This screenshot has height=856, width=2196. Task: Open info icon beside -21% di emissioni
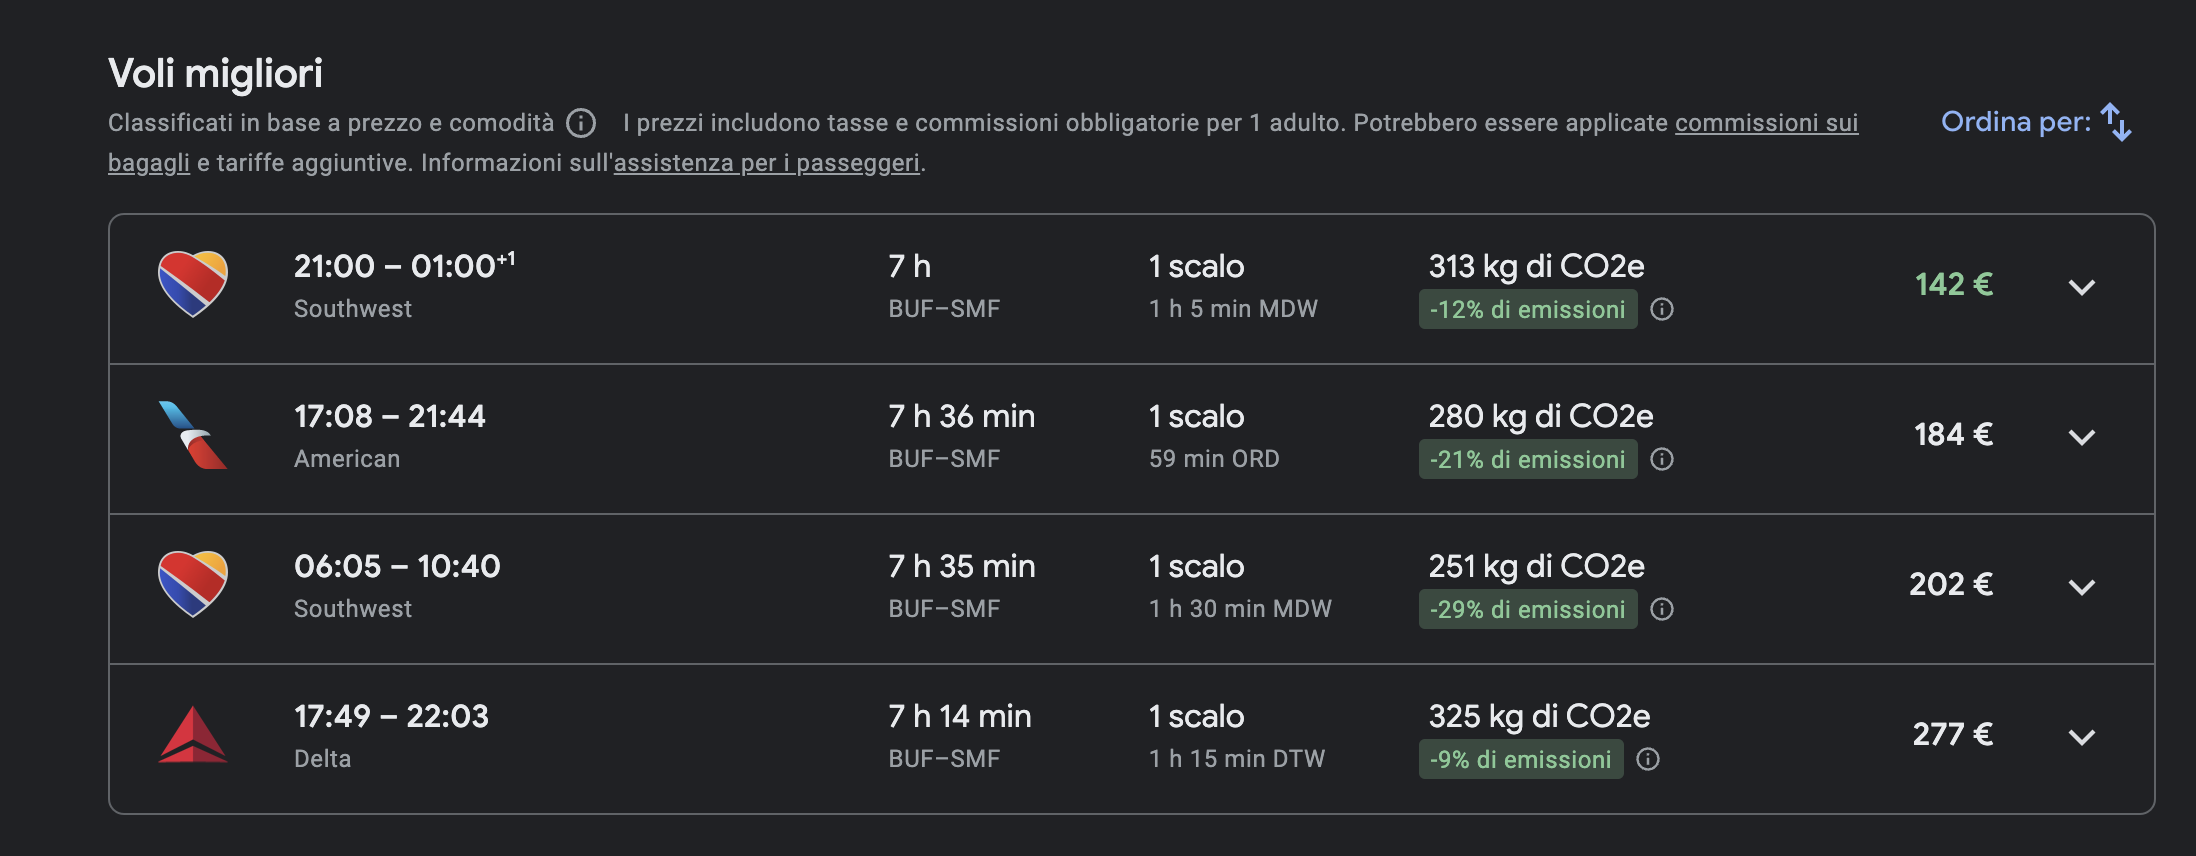(x=1662, y=460)
